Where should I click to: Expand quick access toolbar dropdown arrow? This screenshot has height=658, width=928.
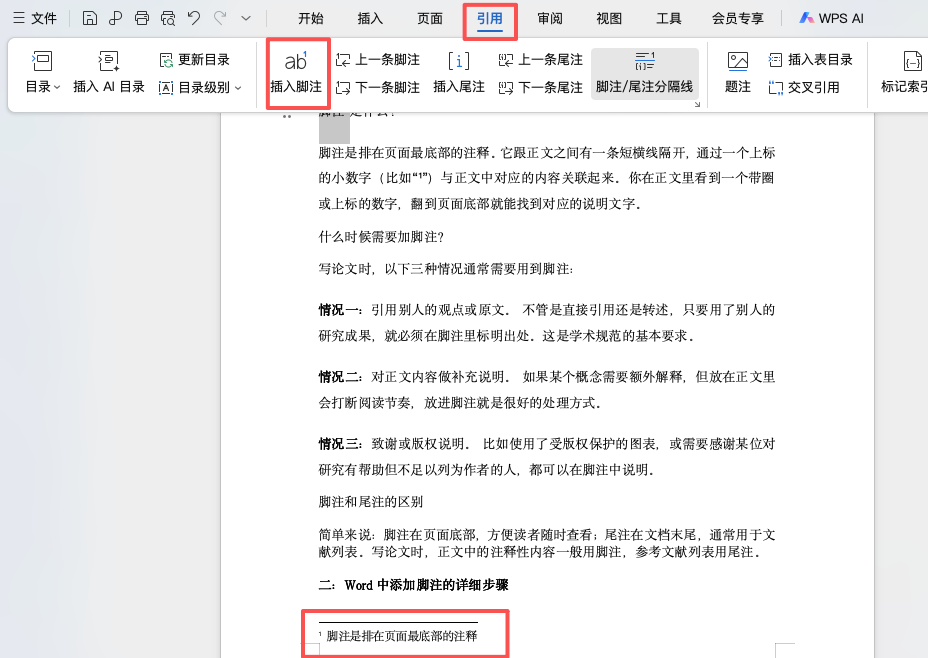point(246,18)
